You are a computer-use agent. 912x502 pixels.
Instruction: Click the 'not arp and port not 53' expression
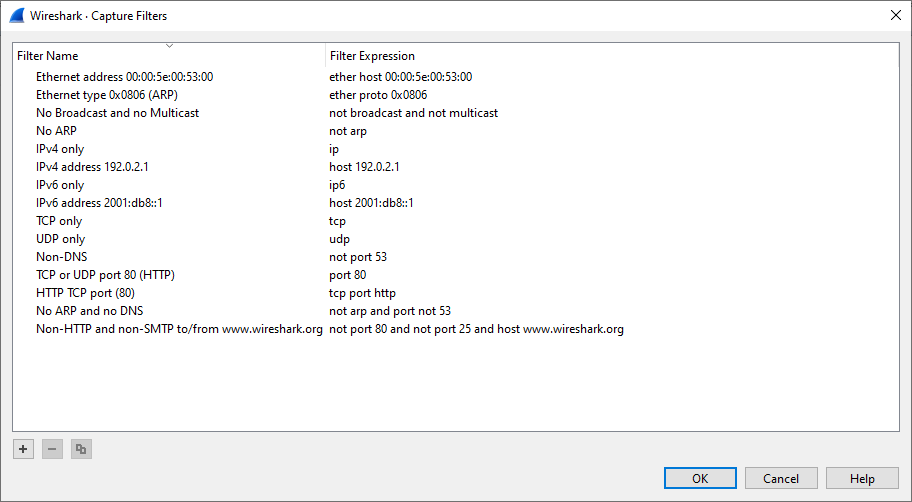click(390, 311)
